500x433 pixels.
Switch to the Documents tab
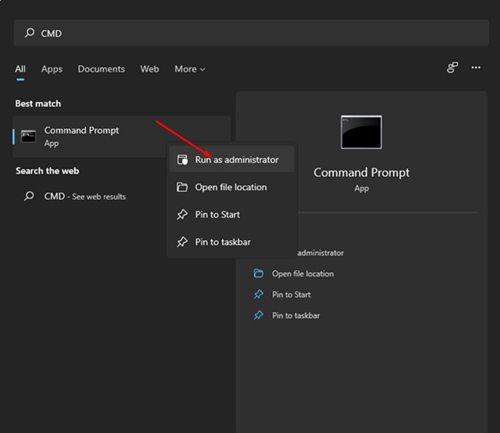pyautogui.click(x=101, y=69)
